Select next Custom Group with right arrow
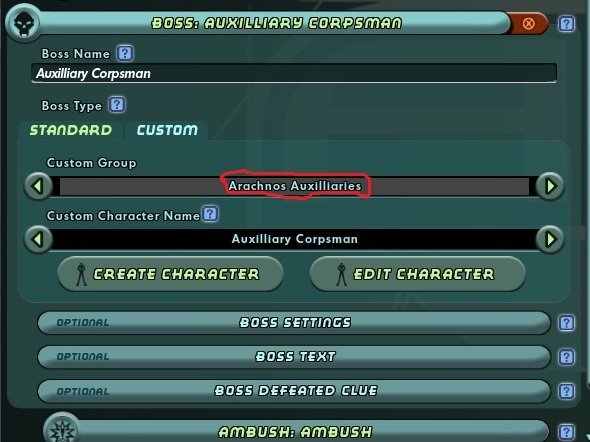 click(550, 186)
